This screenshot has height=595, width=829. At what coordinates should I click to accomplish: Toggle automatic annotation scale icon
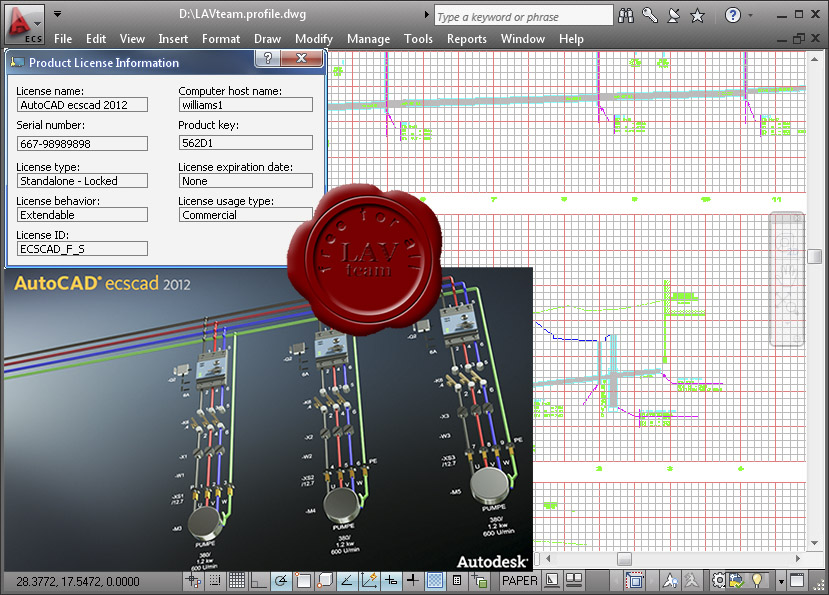pos(692,581)
